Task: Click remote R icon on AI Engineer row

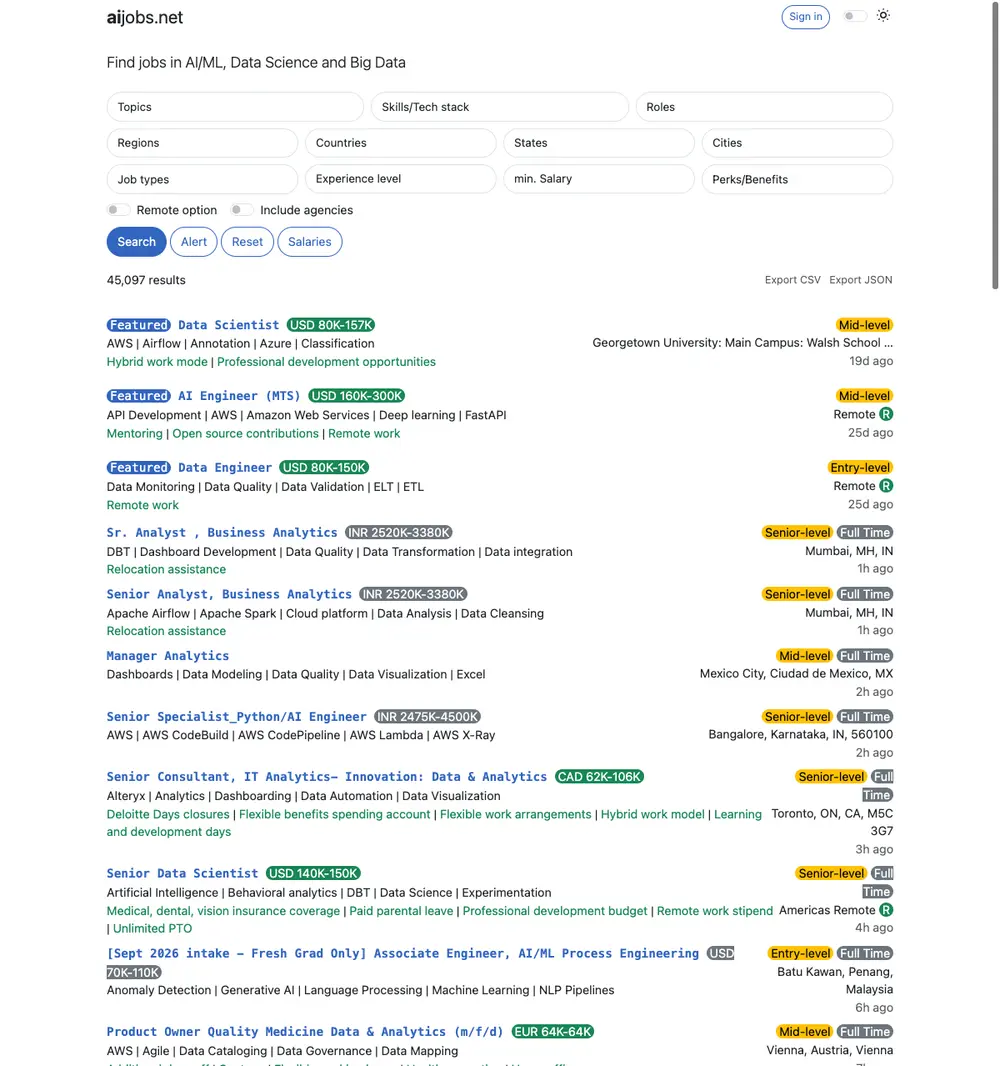Action: (x=886, y=414)
